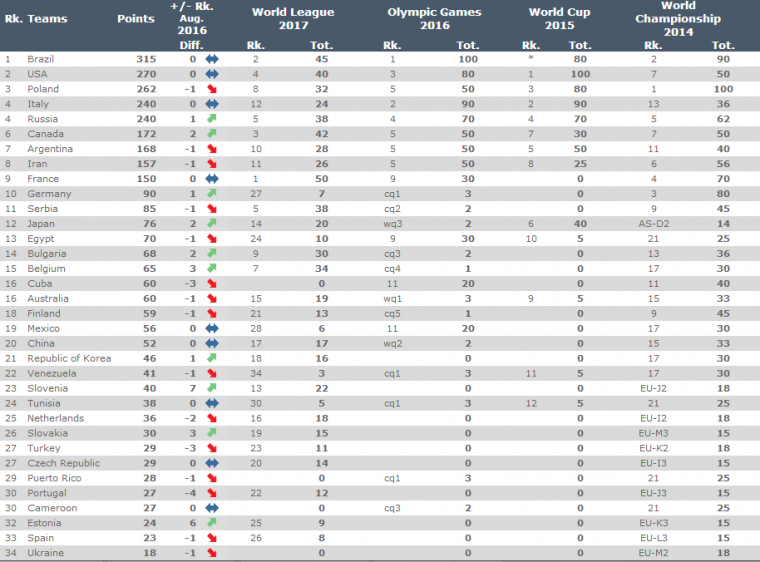Click the green up arrow in Bulgaria row
Image resolution: width=760 pixels, height=562 pixels.
pos(212,254)
